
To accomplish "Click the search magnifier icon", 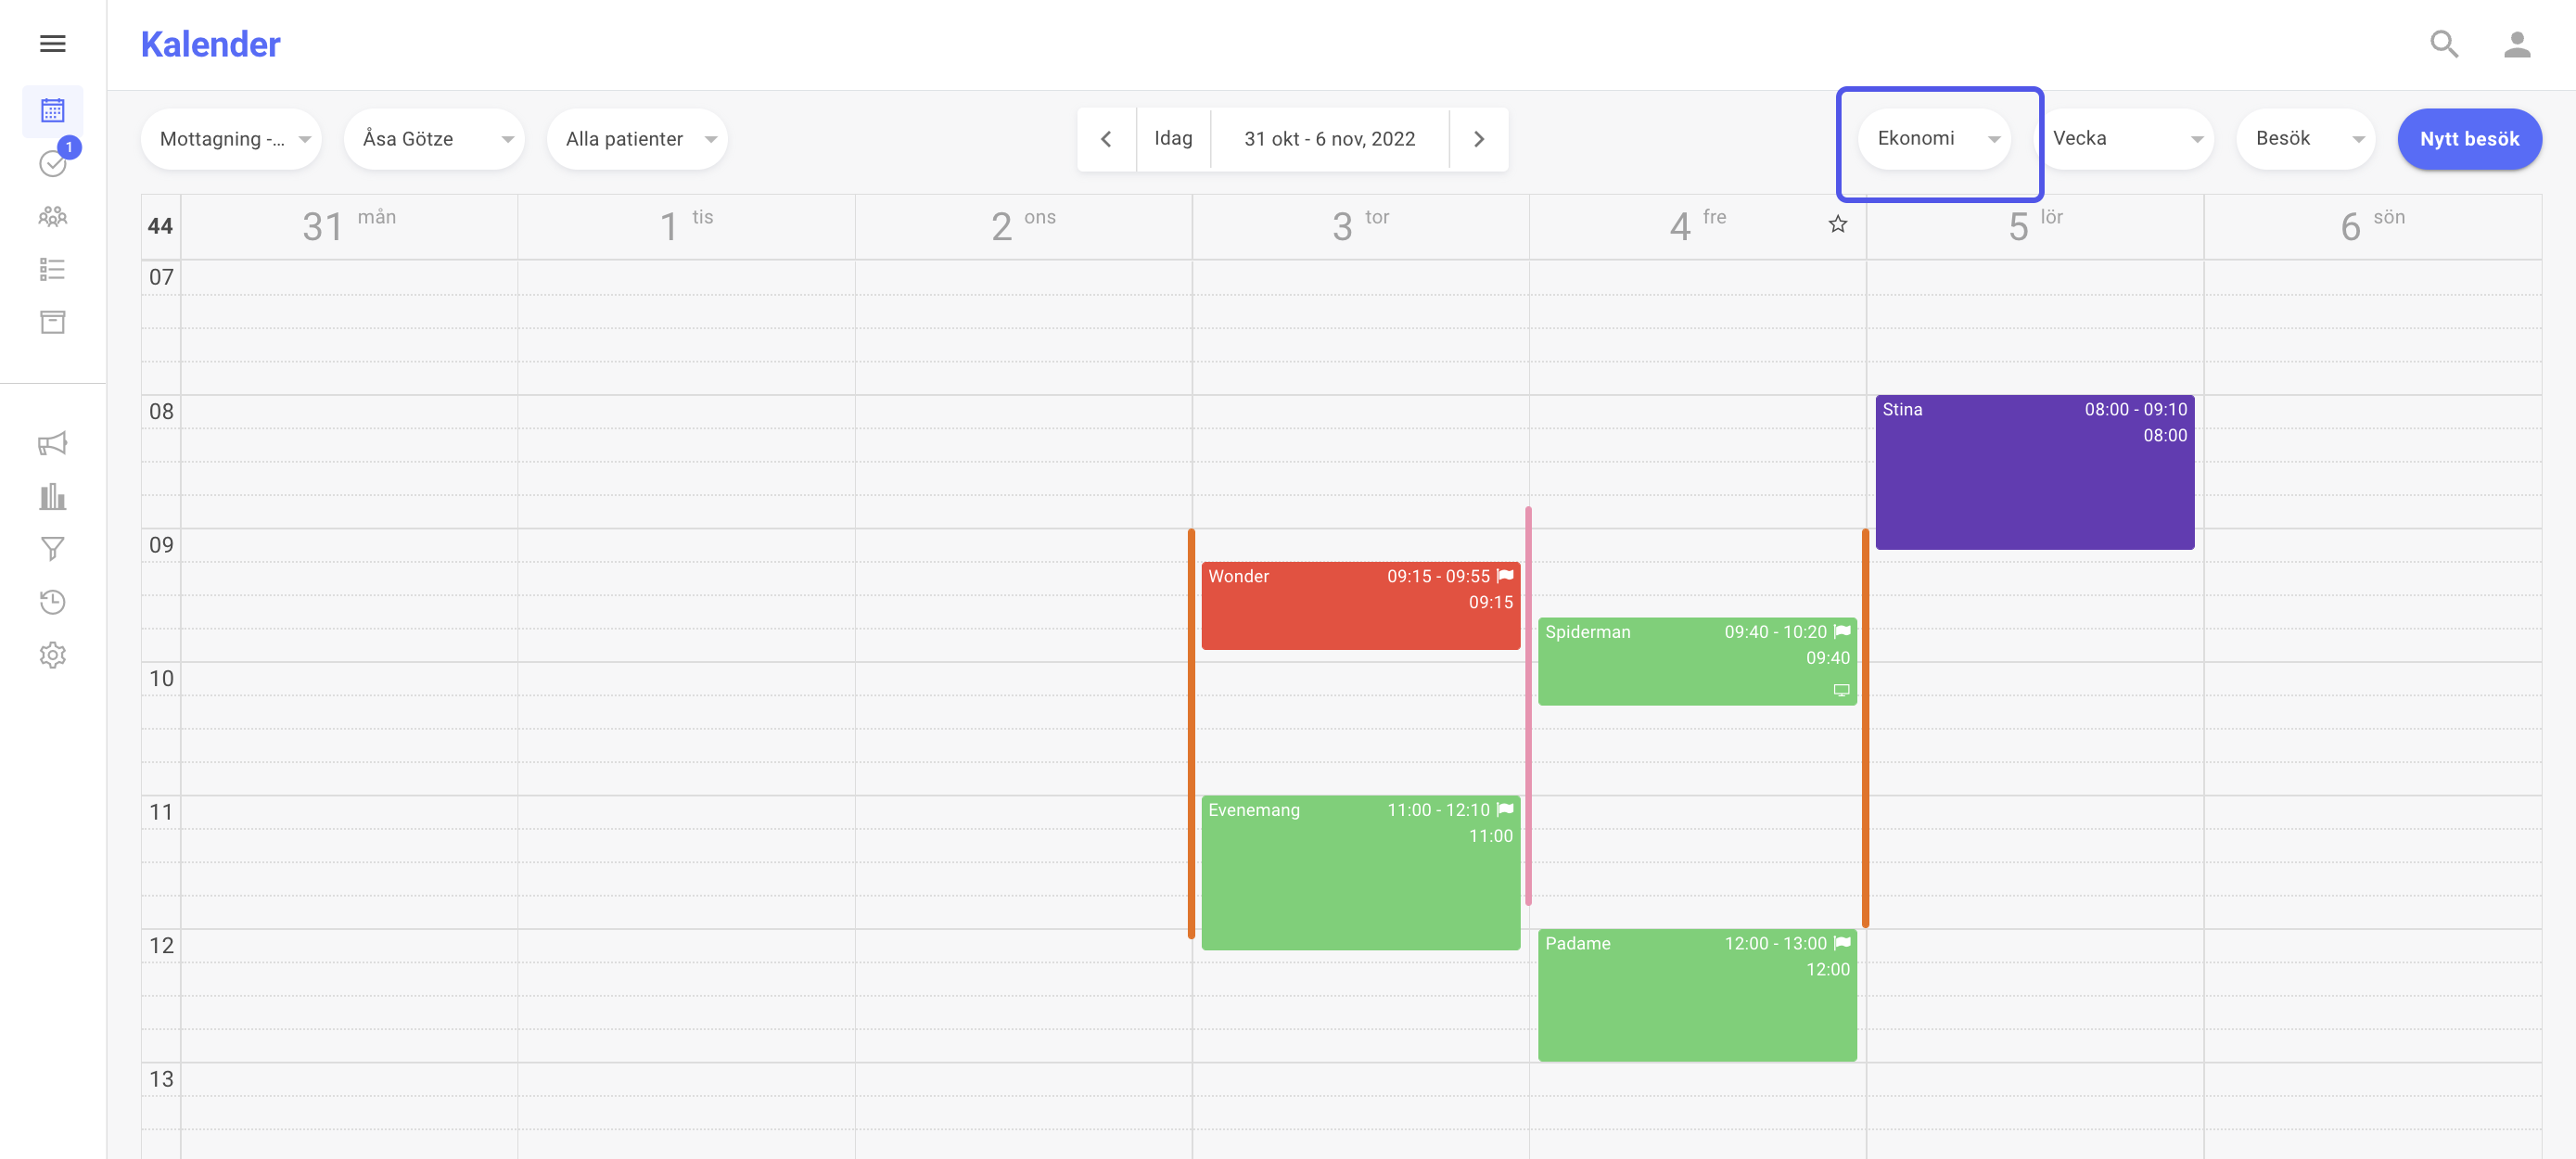I will (2444, 44).
